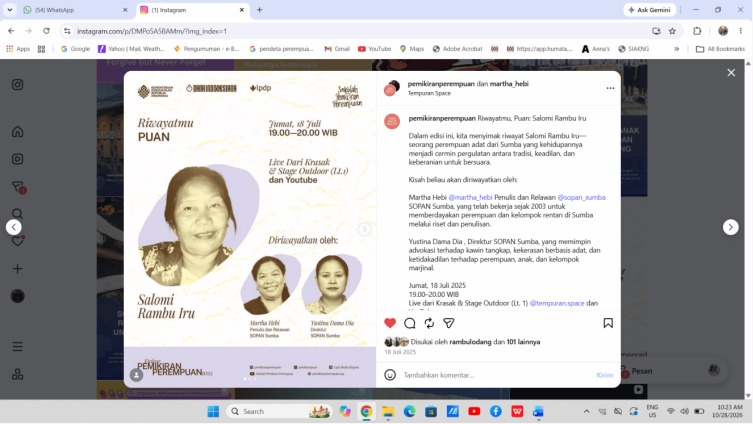
Task: Follow the @sopan_sumba mention link
Action: [x=581, y=197]
